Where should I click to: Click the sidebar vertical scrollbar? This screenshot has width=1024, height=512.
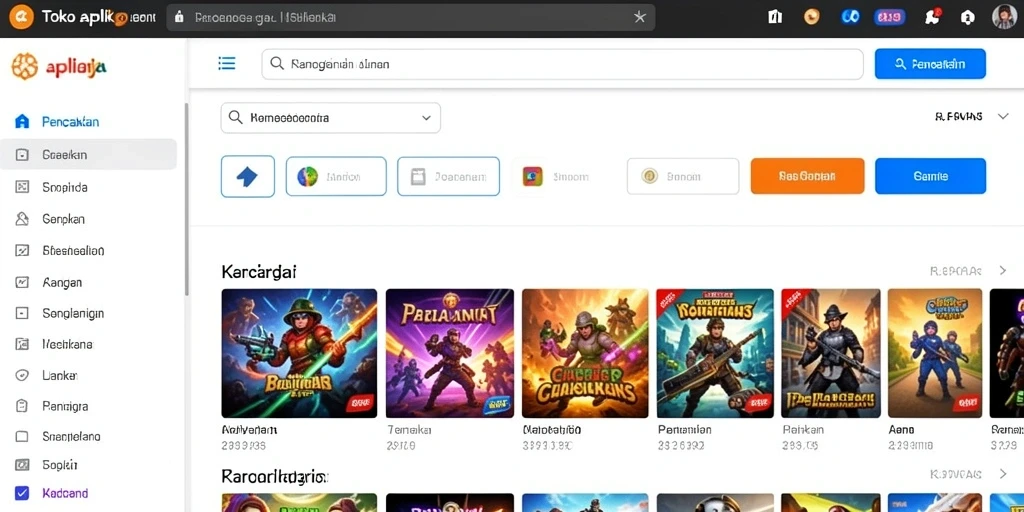click(187, 199)
